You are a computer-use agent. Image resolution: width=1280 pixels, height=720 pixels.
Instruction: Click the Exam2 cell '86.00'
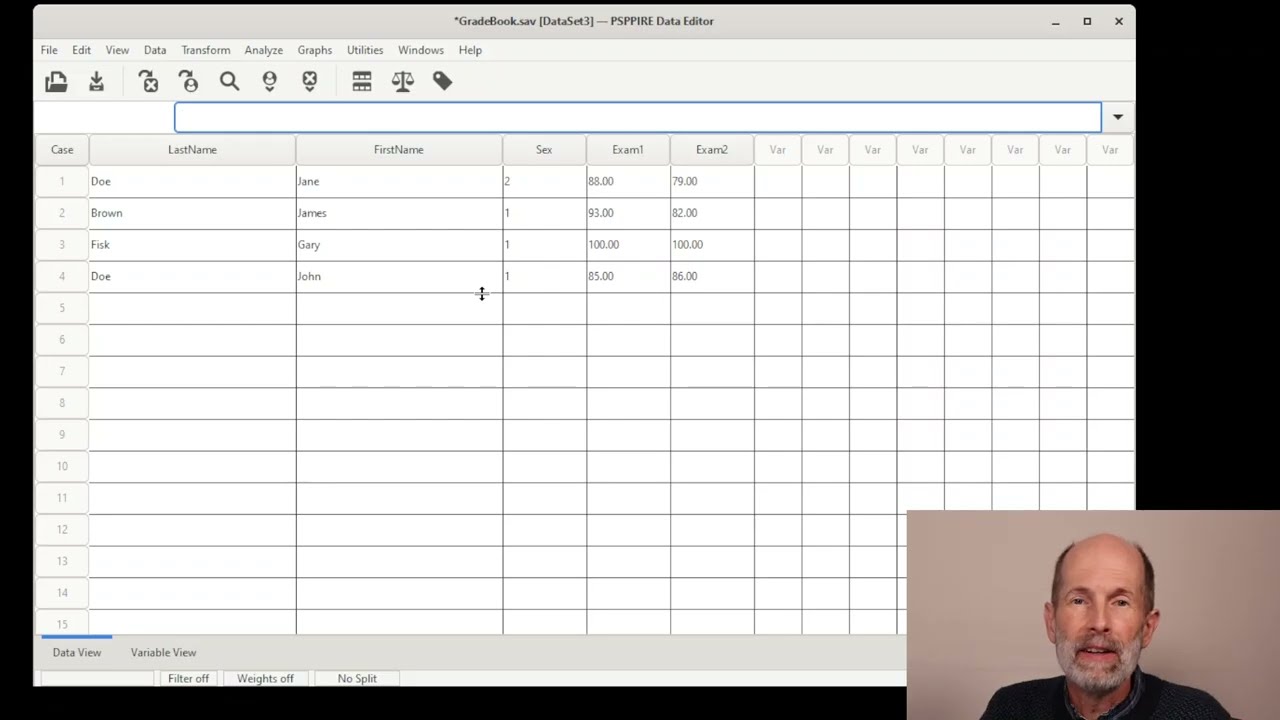tap(712, 276)
